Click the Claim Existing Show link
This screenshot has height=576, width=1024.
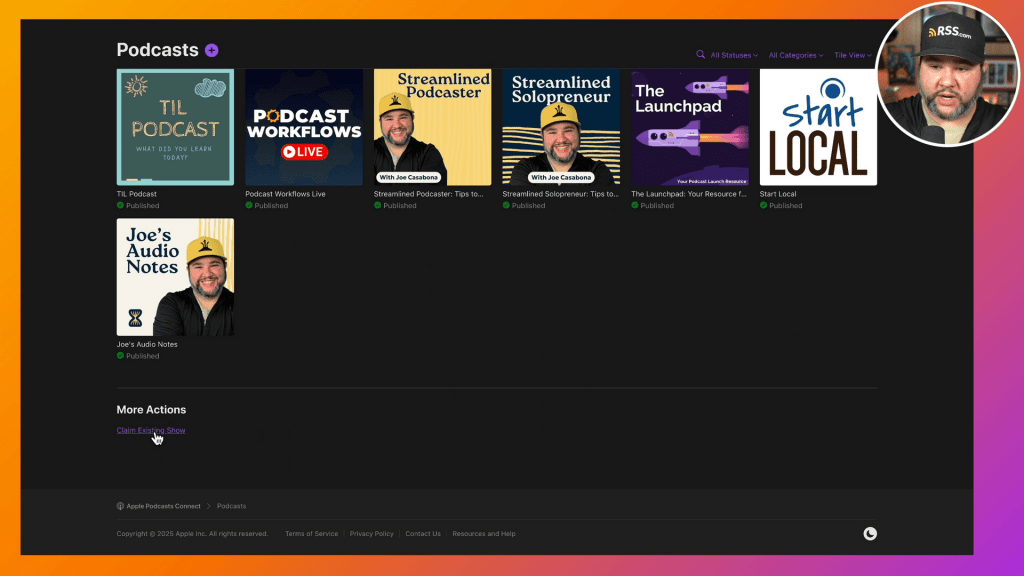click(151, 430)
